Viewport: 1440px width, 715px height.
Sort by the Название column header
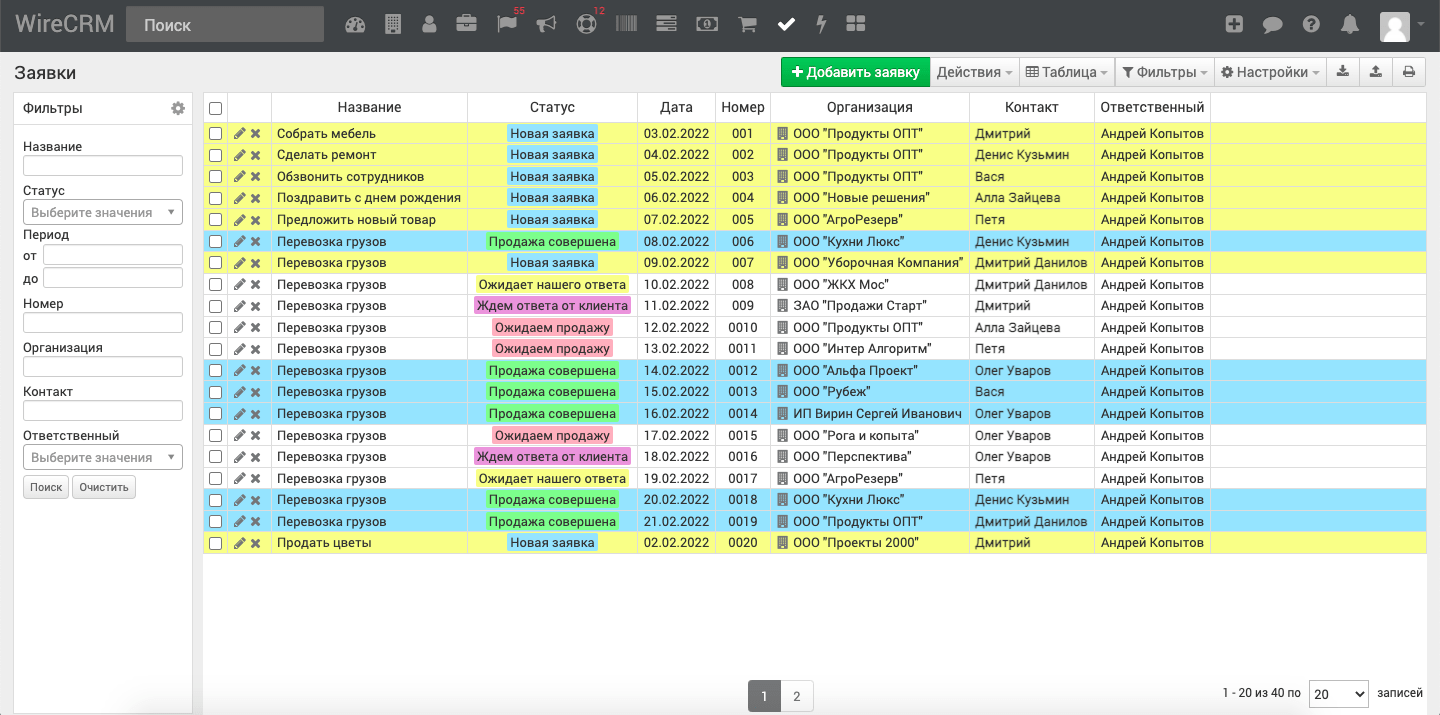click(369, 108)
